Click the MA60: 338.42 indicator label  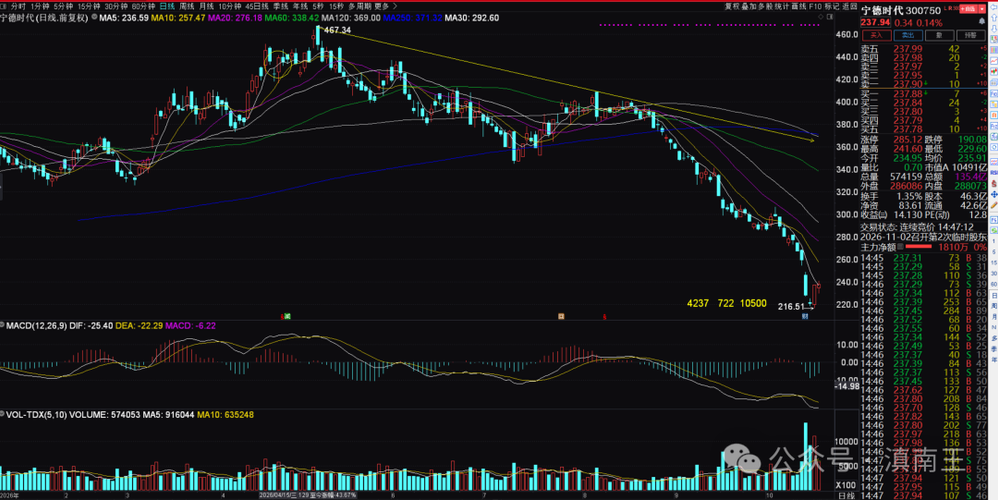[x=292, y=18]
